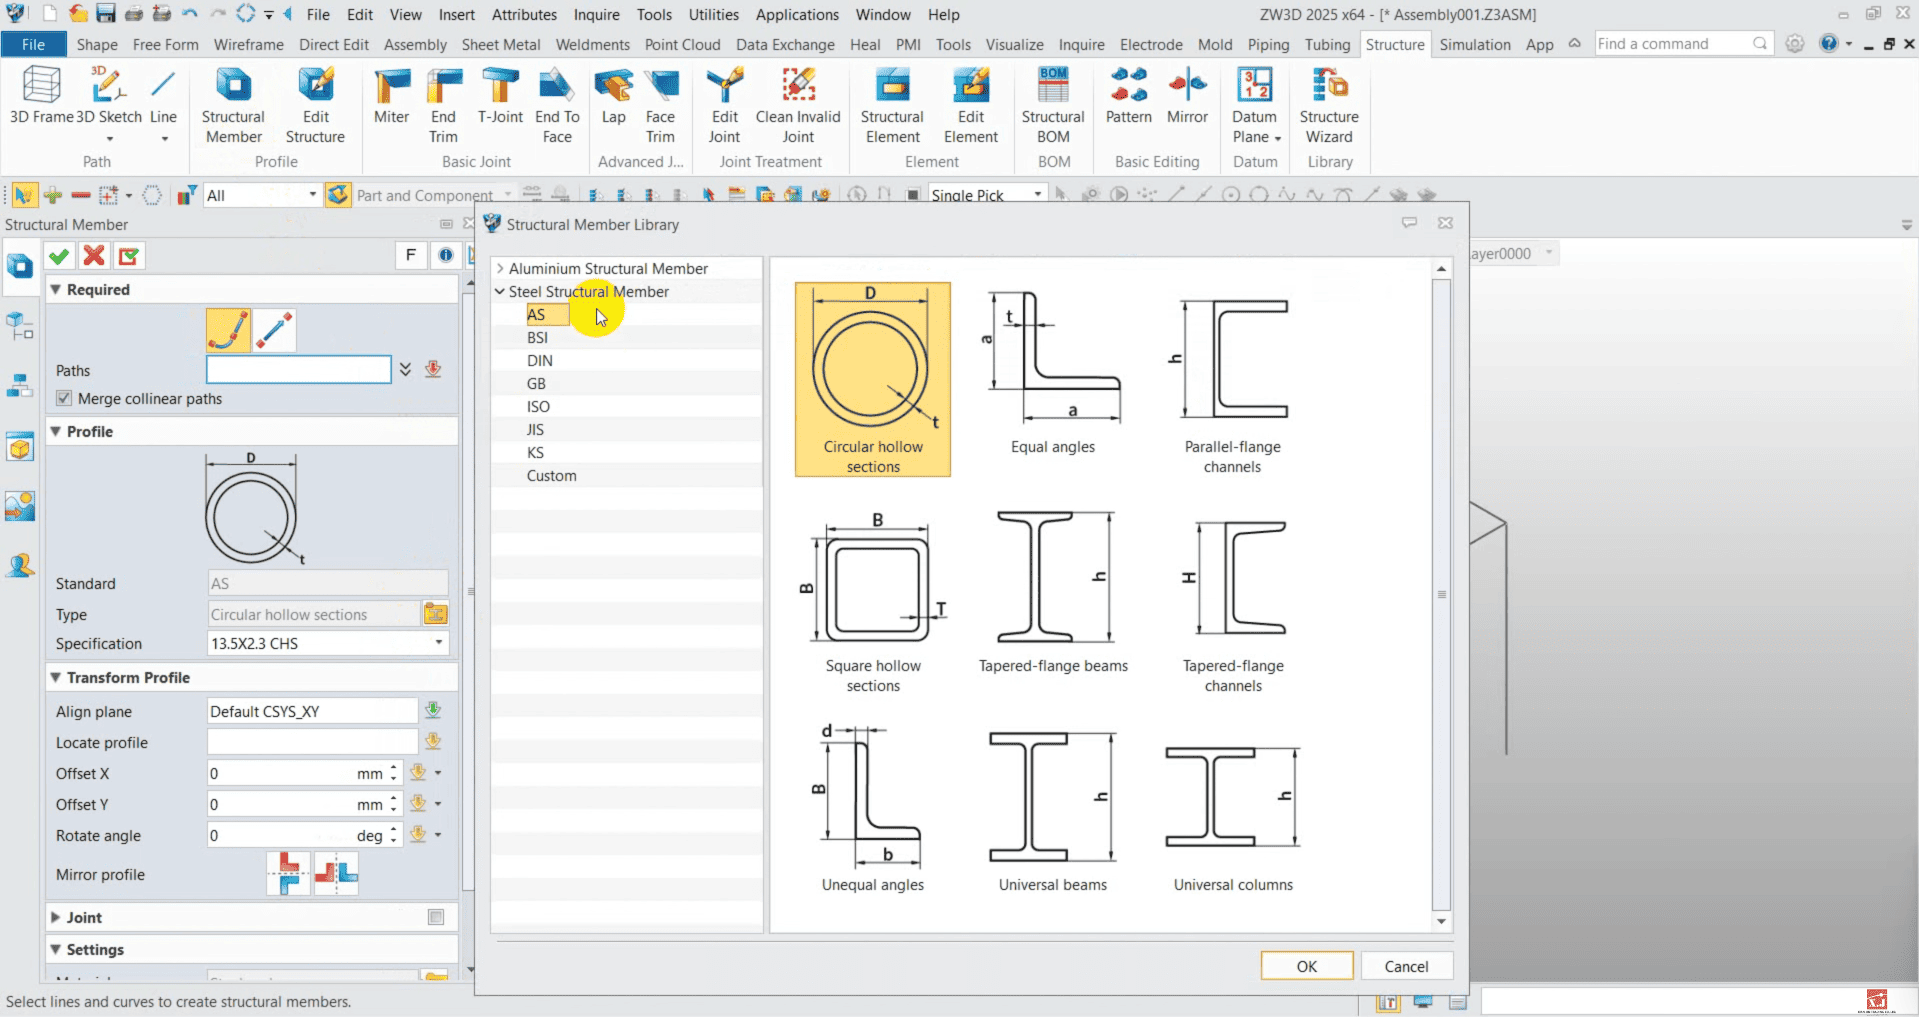Viewport: 1919px width, 1017px height.
Task: Uncheck Merge collinear paths
Action: (65, 399)
